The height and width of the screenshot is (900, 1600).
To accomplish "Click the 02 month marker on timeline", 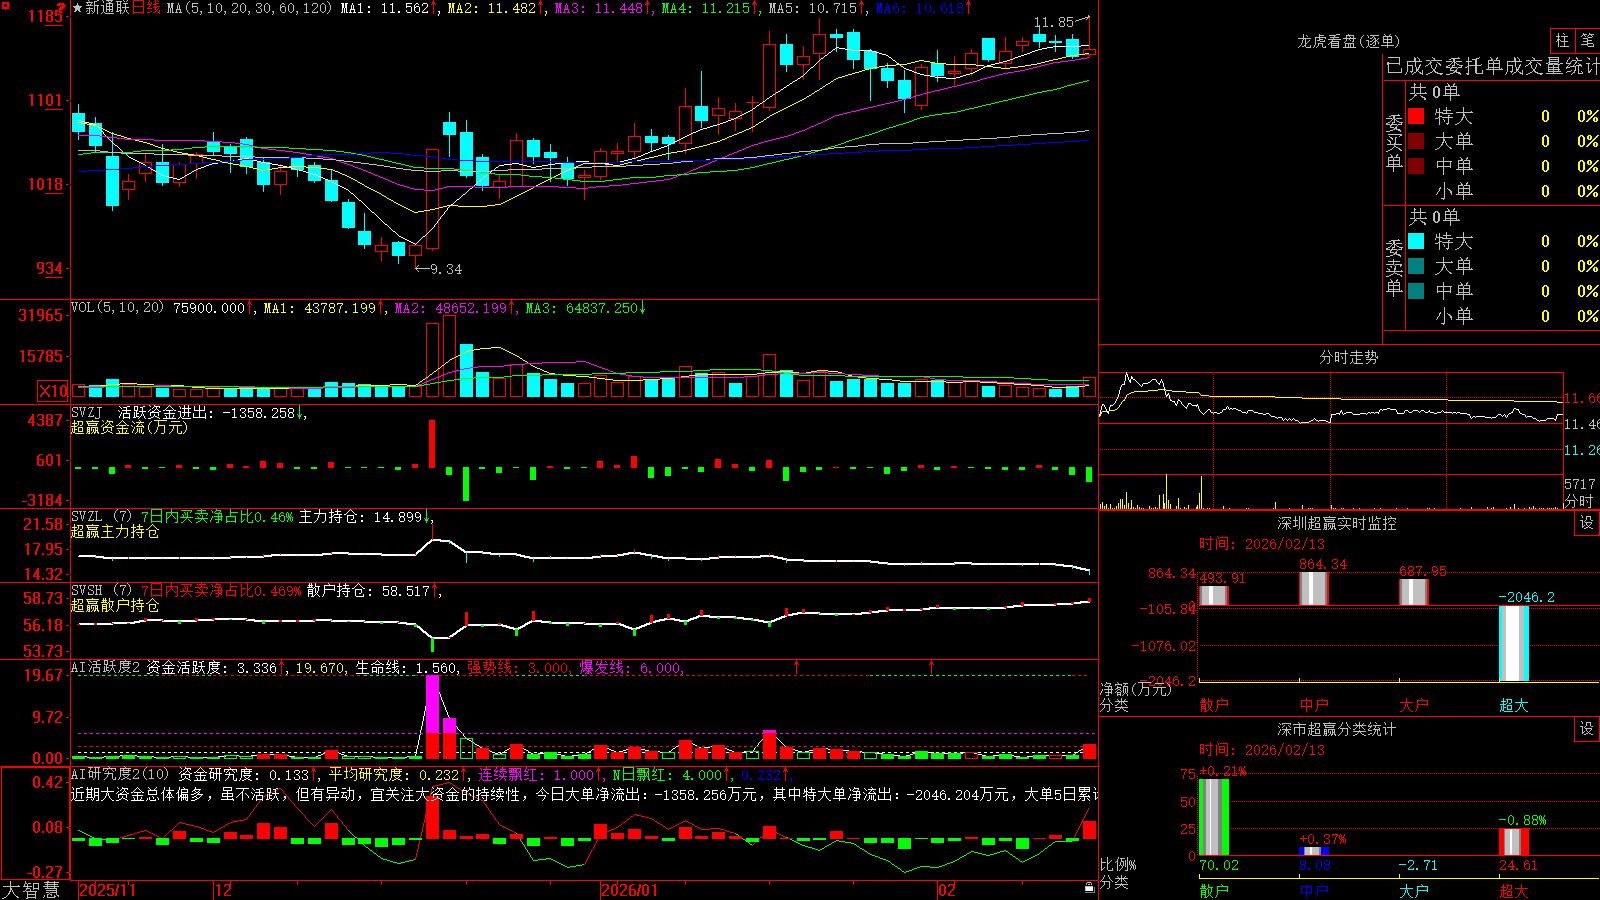I will (x=947, y=890).
